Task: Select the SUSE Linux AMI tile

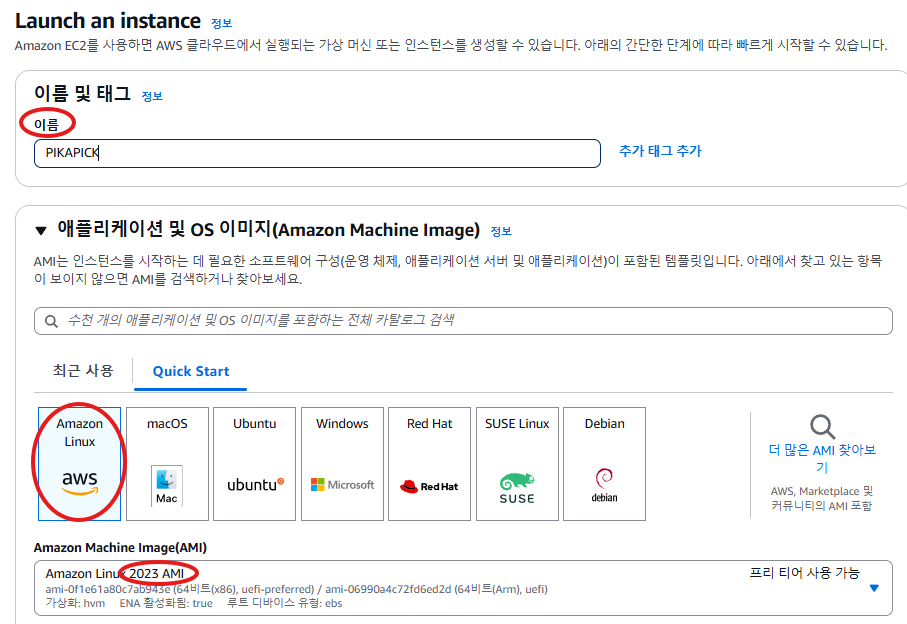Action: tap(517, 464)
